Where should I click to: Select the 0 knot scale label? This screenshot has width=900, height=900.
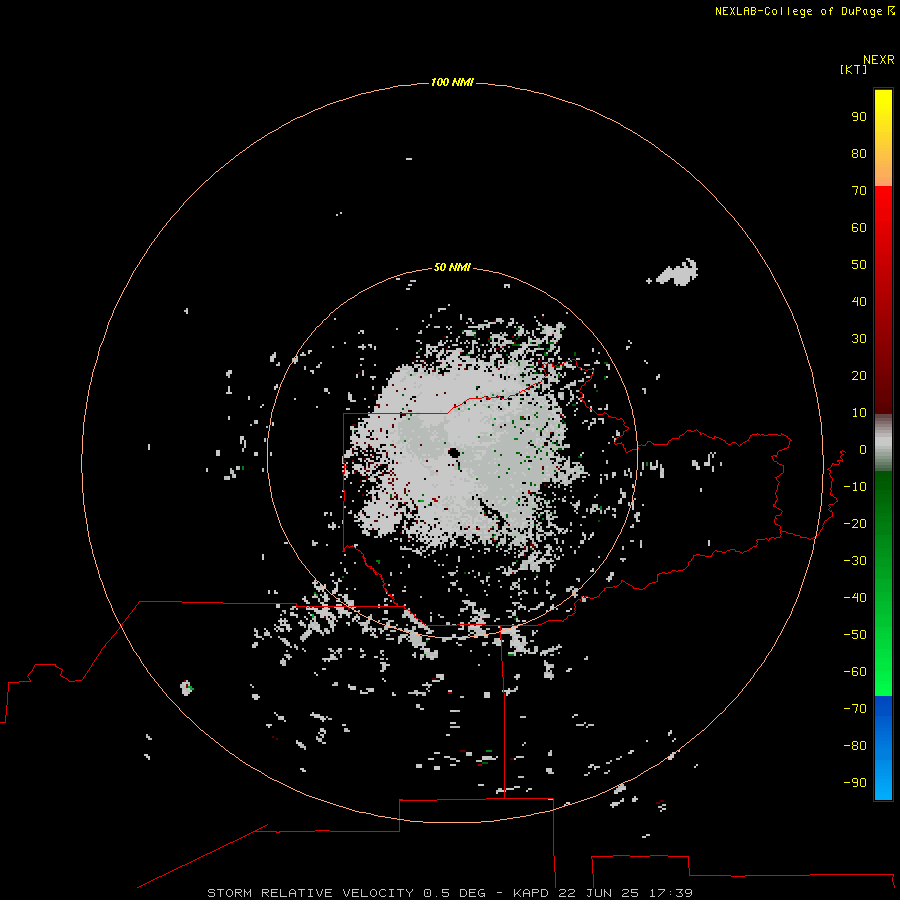pyautogui.click(x=863, y=449)
